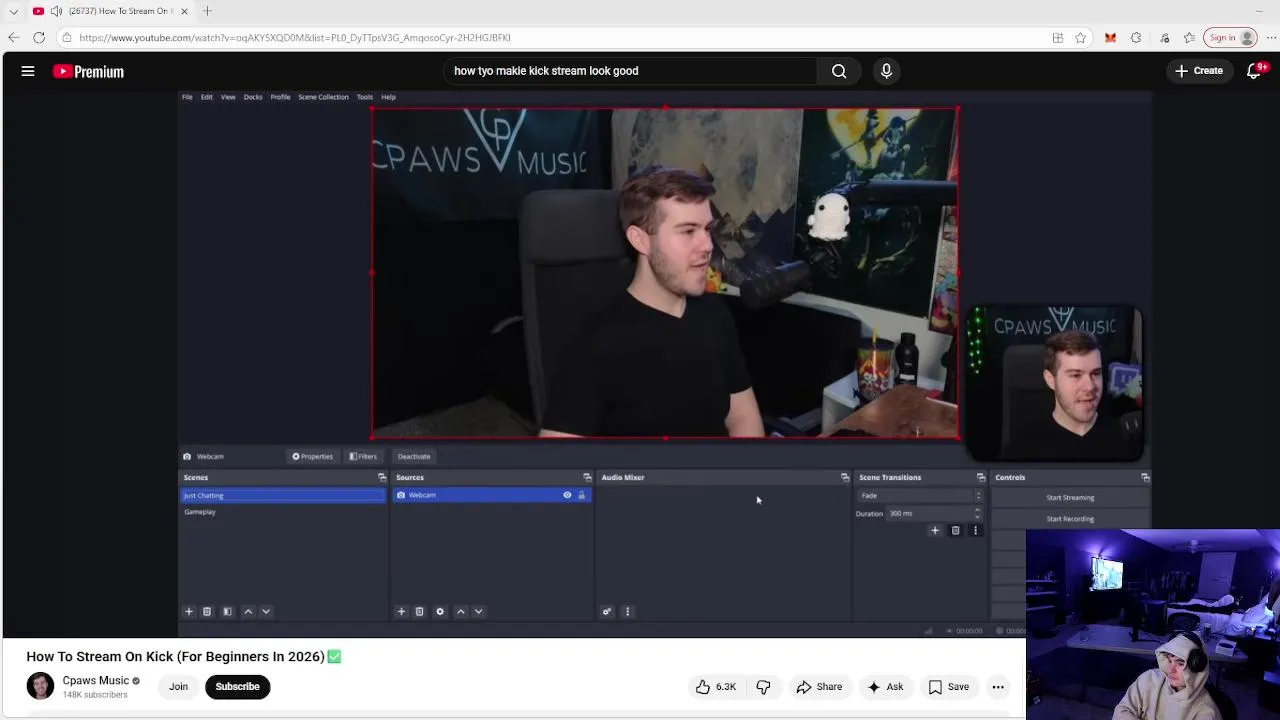Delete the selected scene with the trash icon

coord(207,611)
